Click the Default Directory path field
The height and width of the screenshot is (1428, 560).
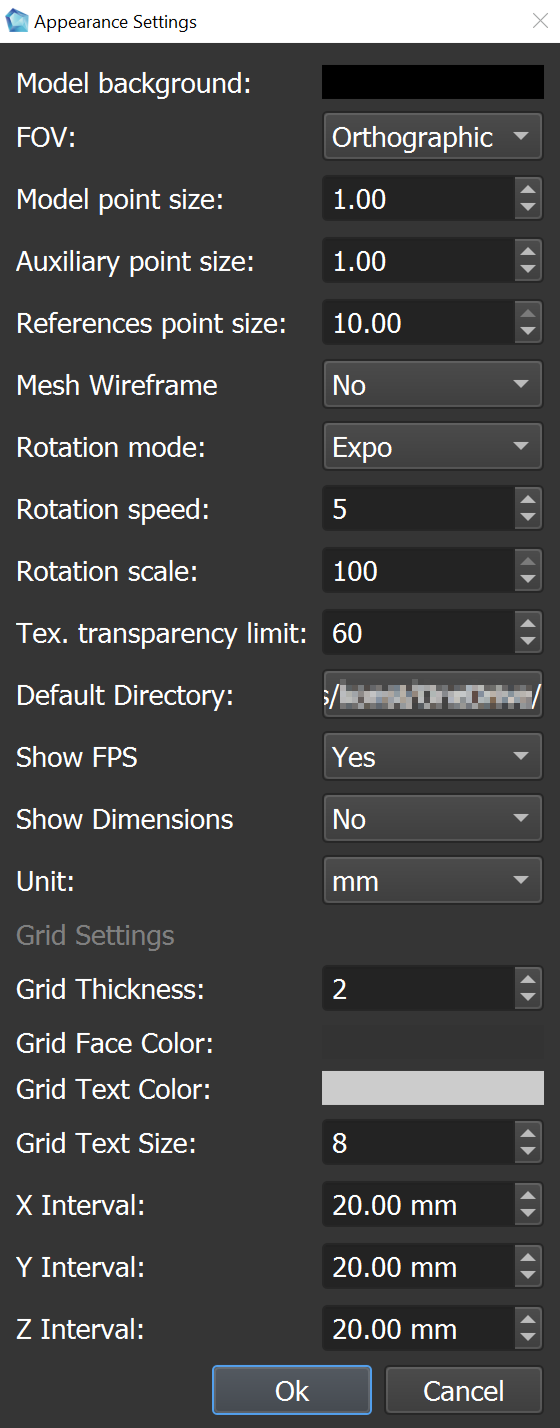432,695
